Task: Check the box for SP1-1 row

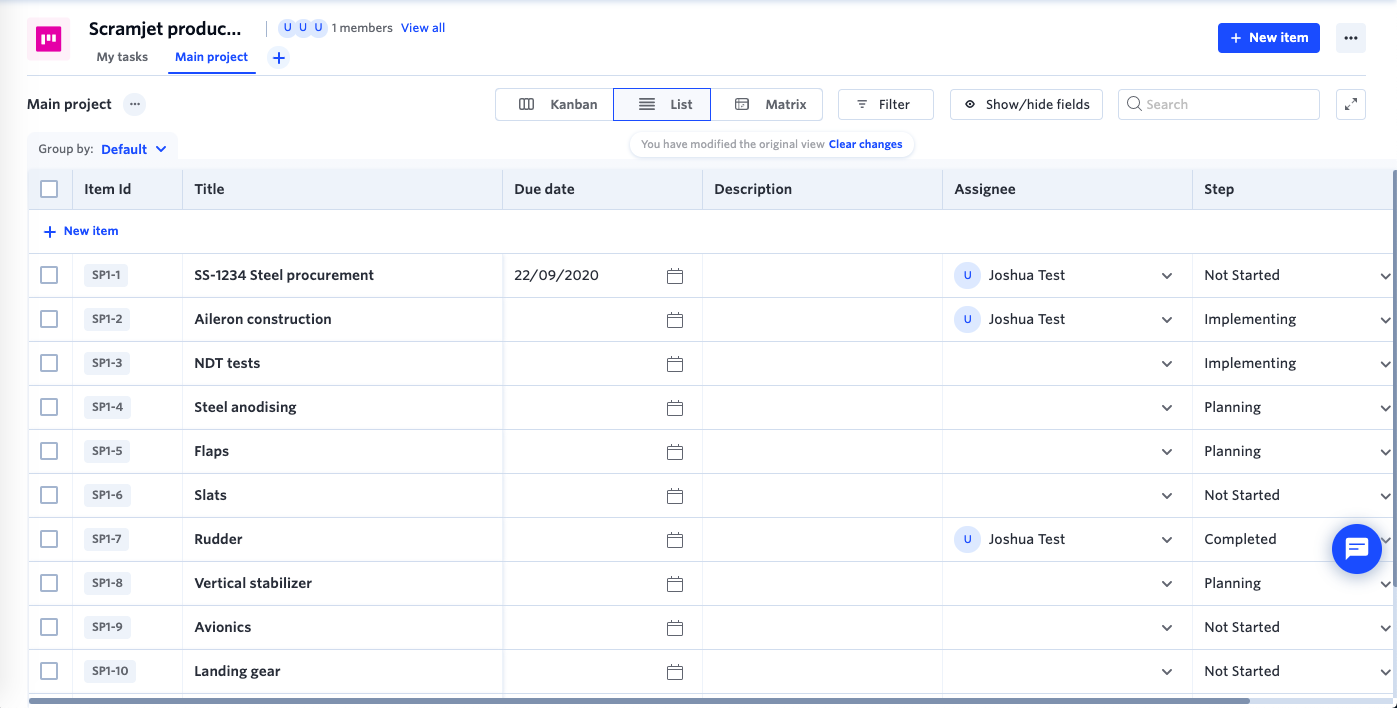Action: tap(49, 275)
